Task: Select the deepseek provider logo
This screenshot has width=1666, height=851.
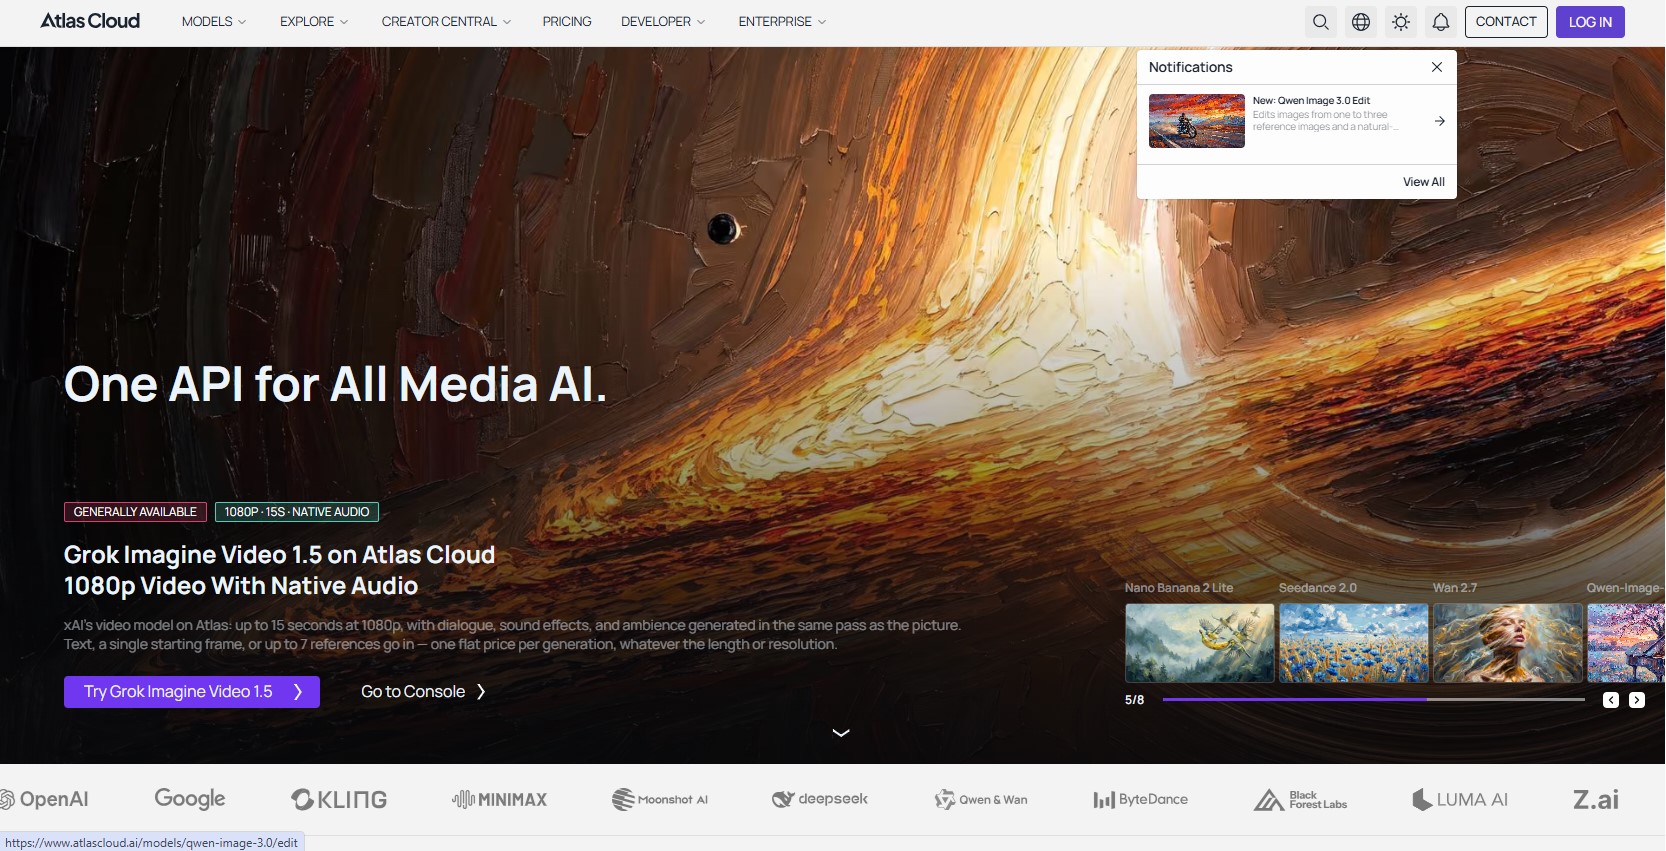Action: (820, 799)
